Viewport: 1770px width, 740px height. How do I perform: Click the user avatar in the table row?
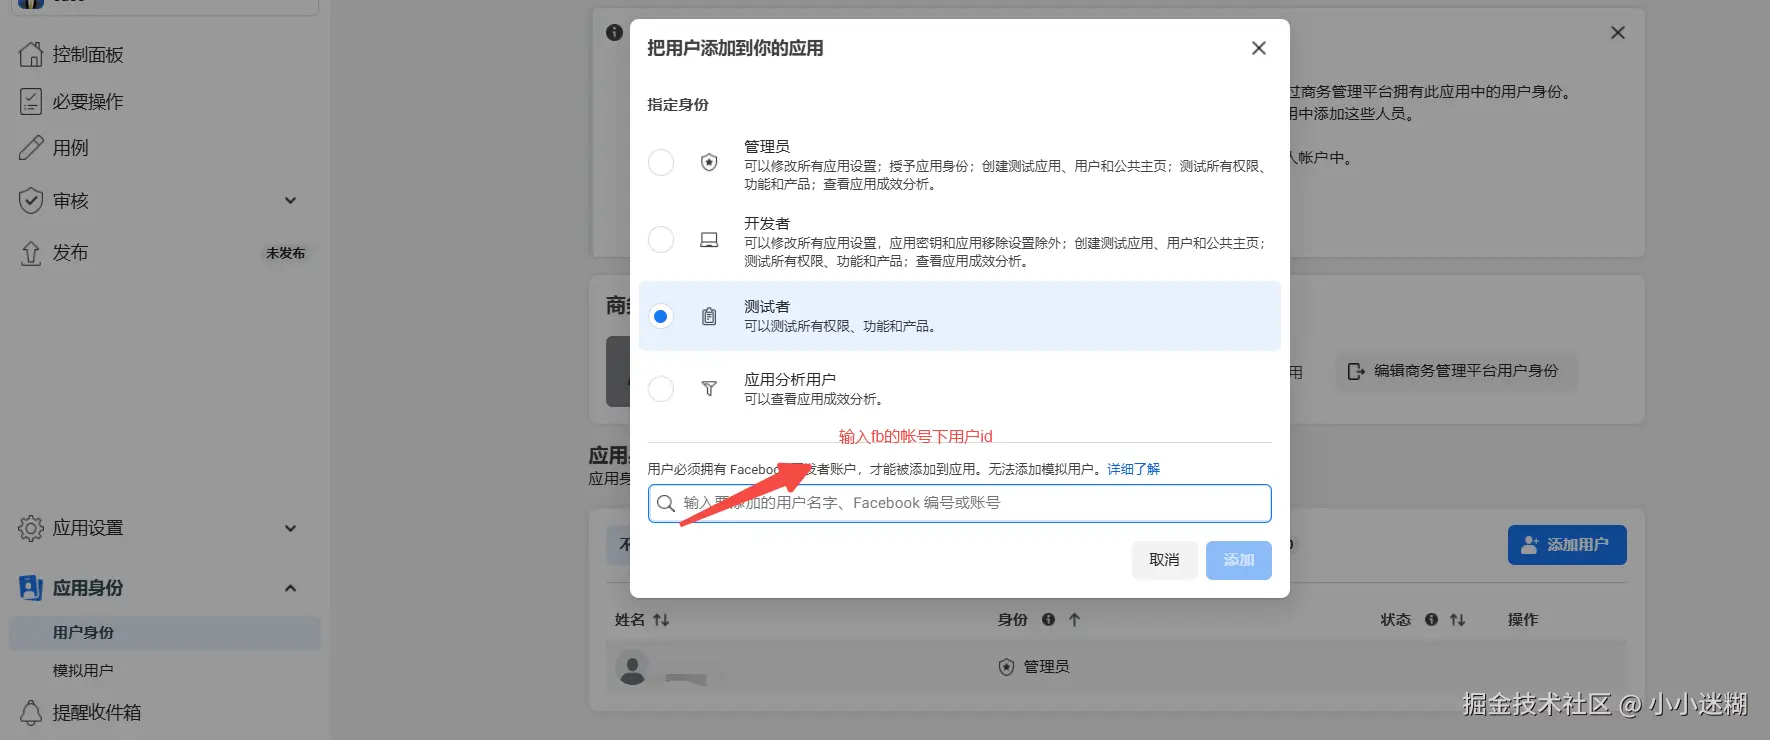tap(632, 667)
